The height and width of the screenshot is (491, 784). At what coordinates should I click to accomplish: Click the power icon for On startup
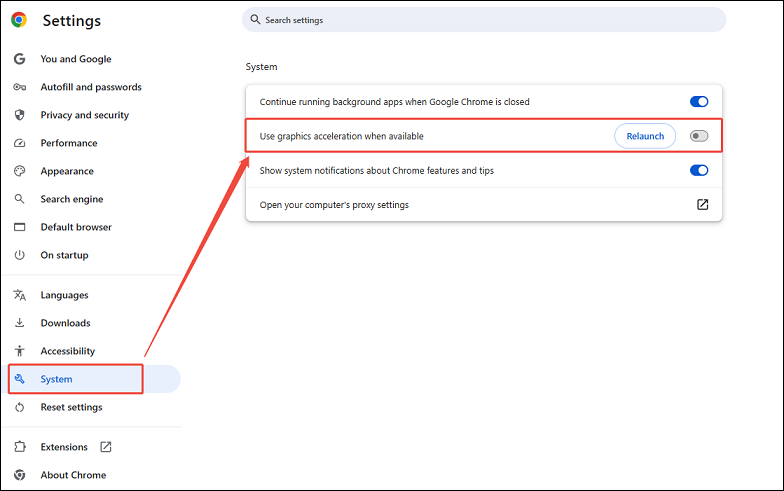coord(20,255)
